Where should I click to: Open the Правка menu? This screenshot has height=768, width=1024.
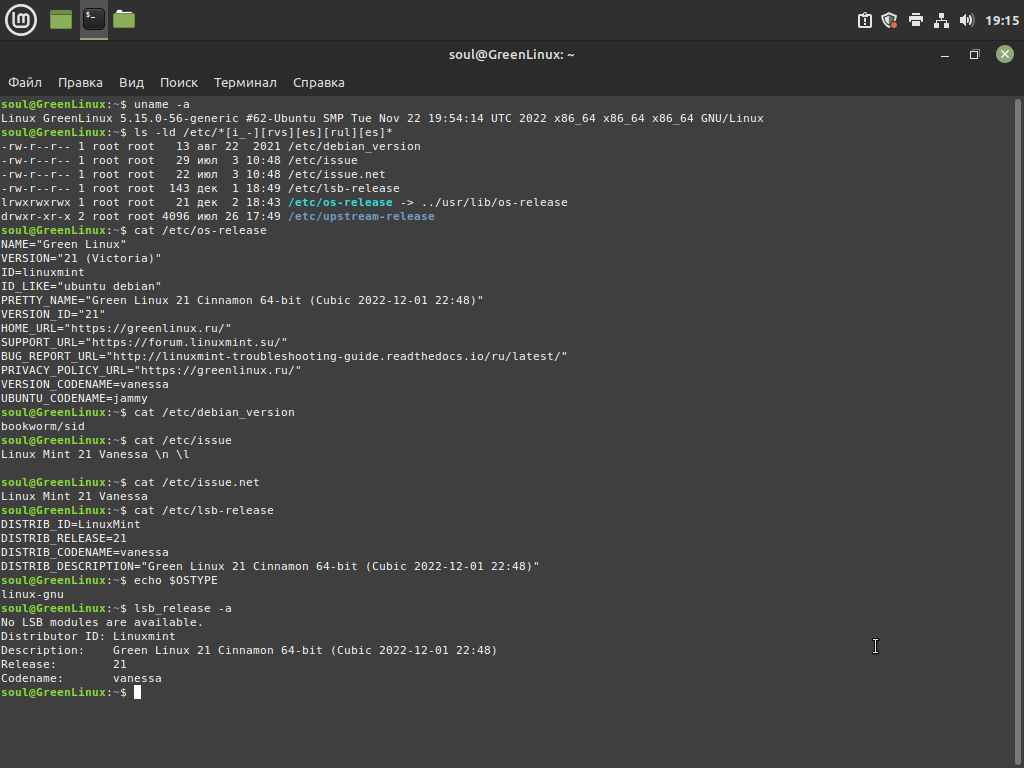(x=80, y=83)
